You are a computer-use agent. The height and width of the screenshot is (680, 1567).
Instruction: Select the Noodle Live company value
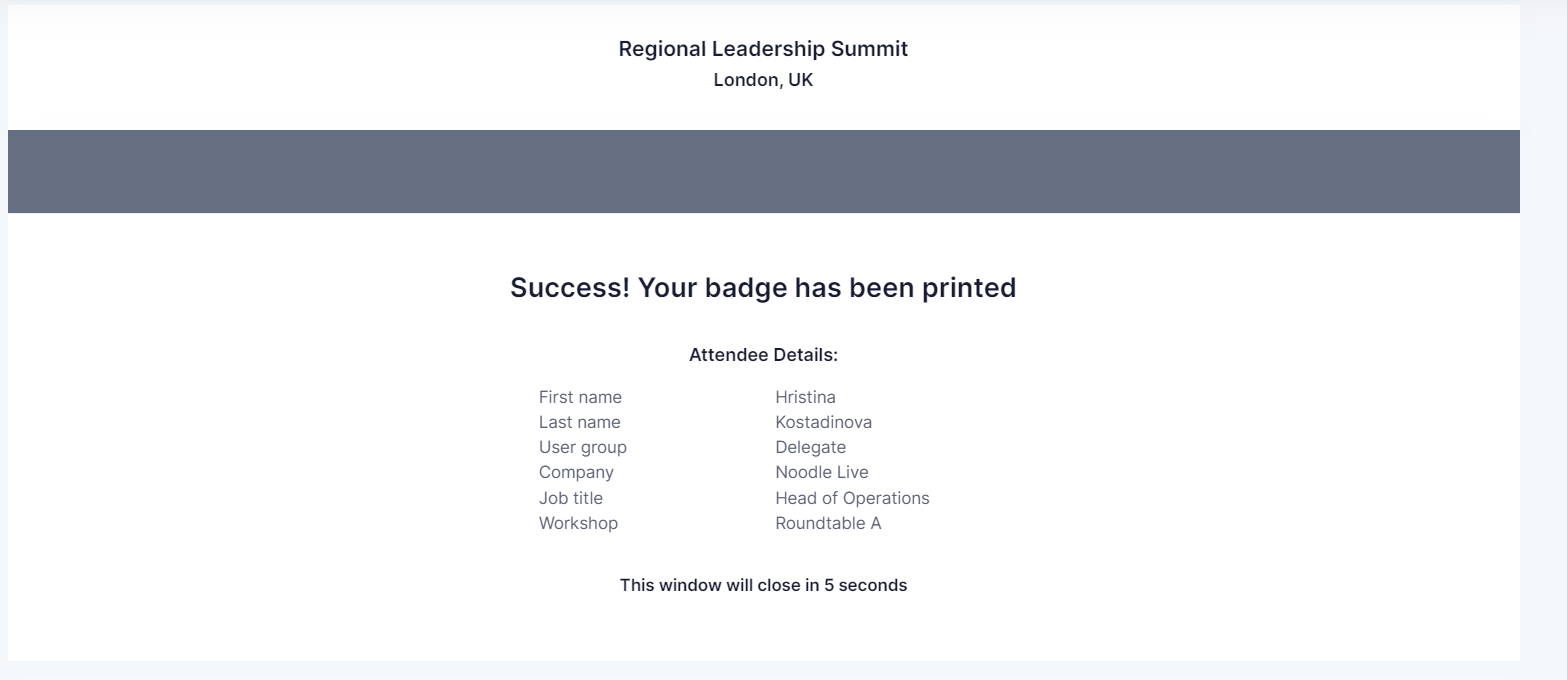pyautogui.click(x=821, y=472)
